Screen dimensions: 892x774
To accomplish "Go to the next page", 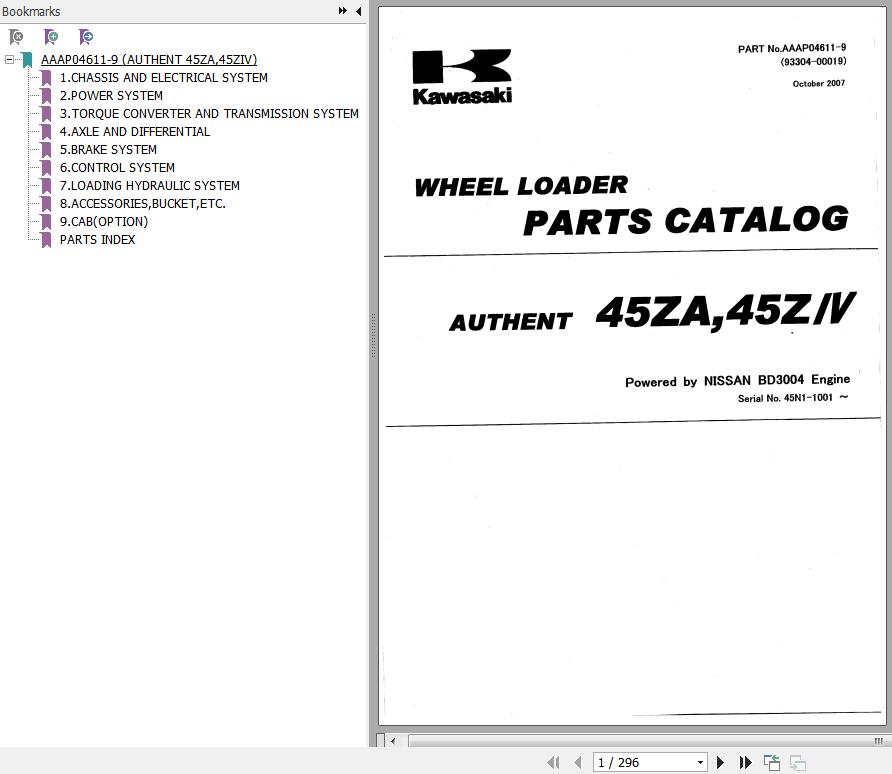I will (x=720, y=762).
